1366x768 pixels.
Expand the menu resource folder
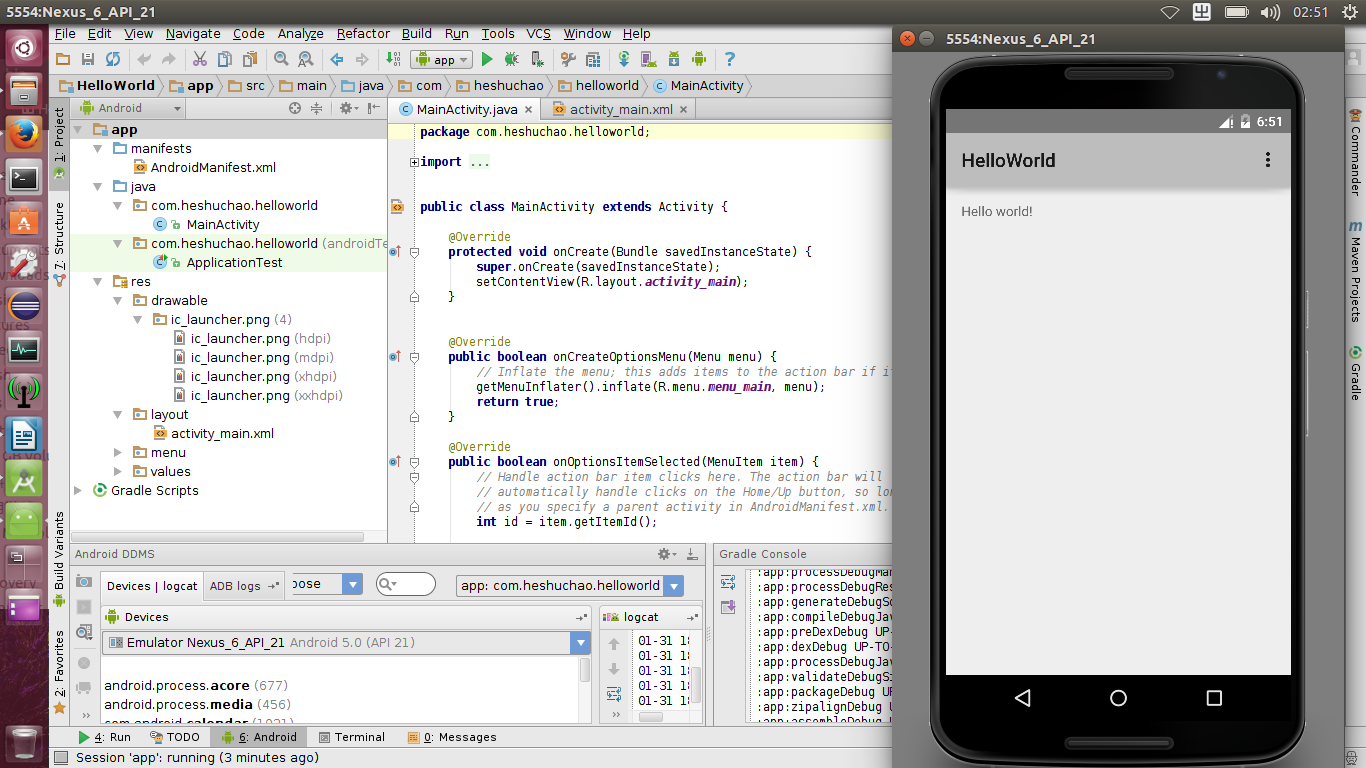coord(118,452)
